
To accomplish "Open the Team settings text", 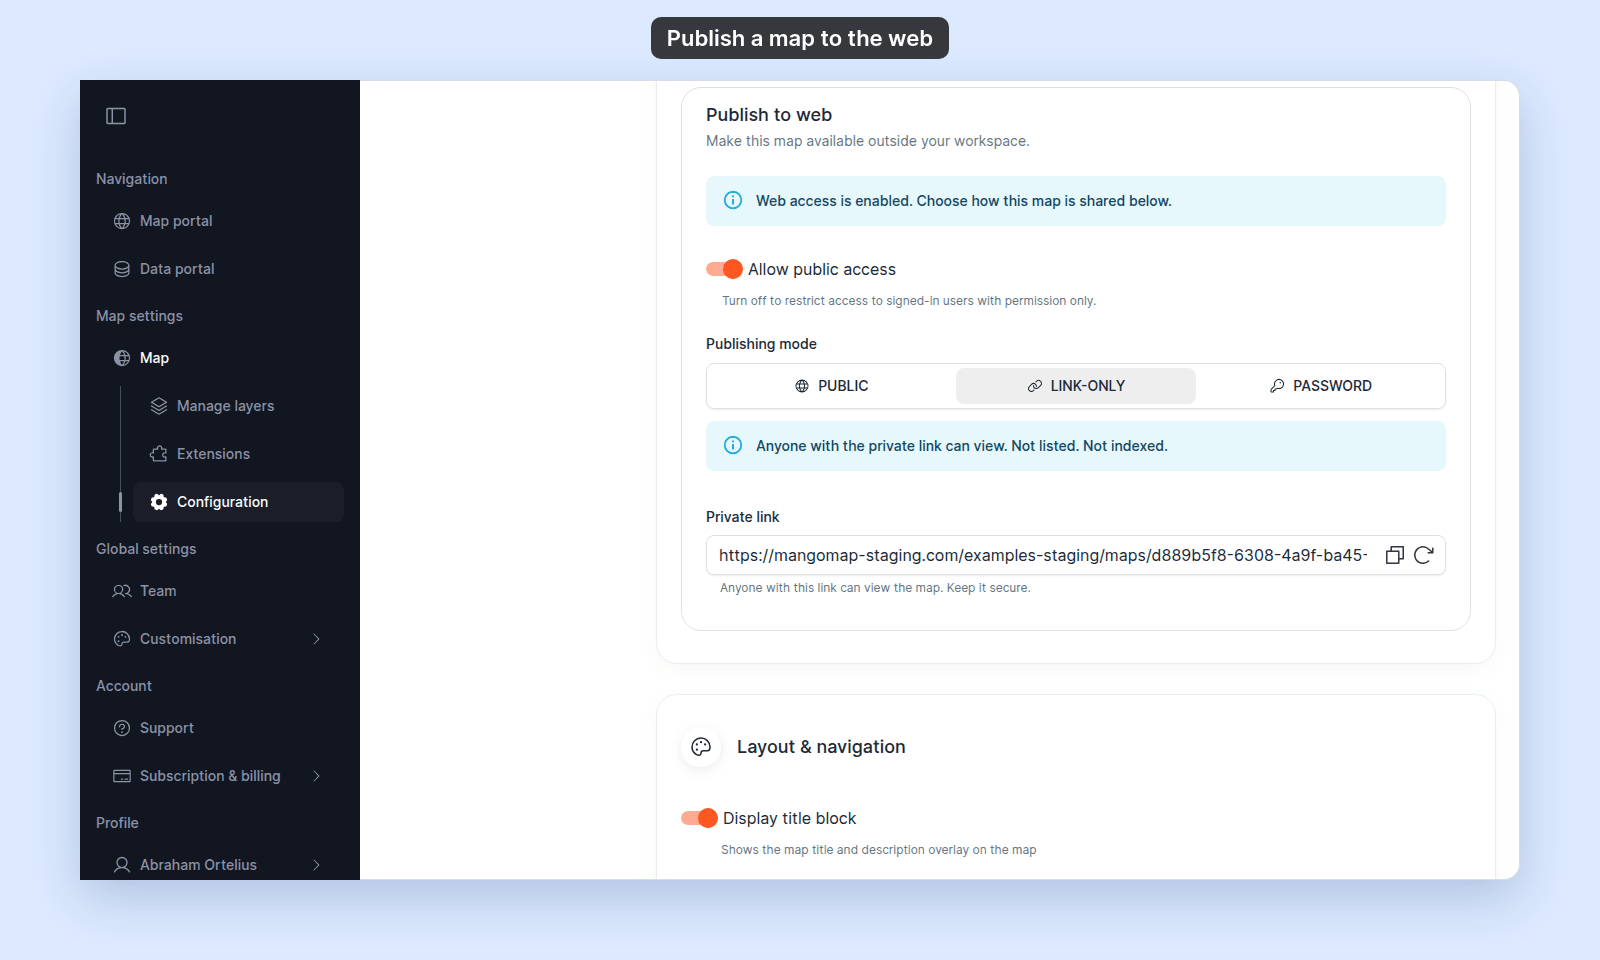I will click(x=158, y=591).
